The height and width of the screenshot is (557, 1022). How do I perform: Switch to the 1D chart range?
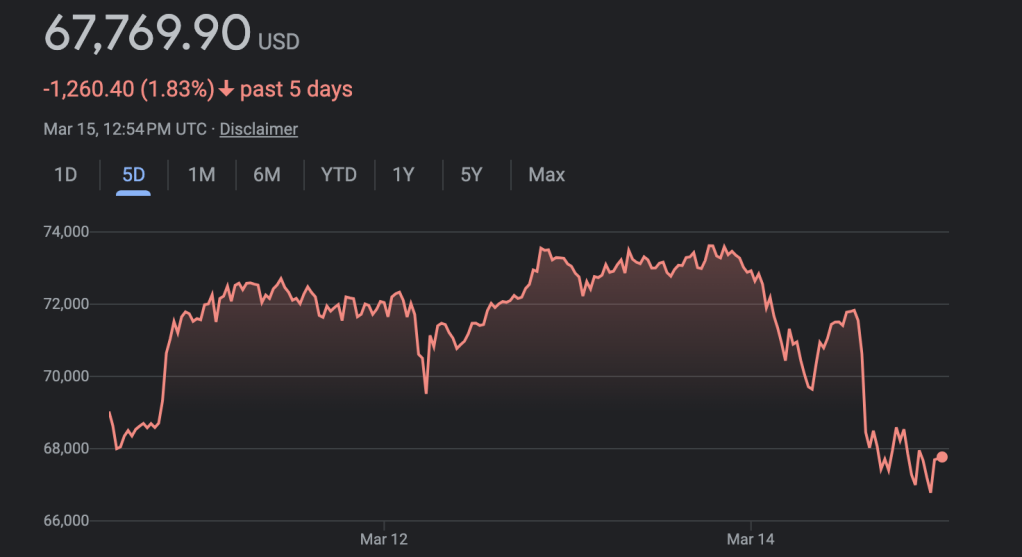[65, 175]
